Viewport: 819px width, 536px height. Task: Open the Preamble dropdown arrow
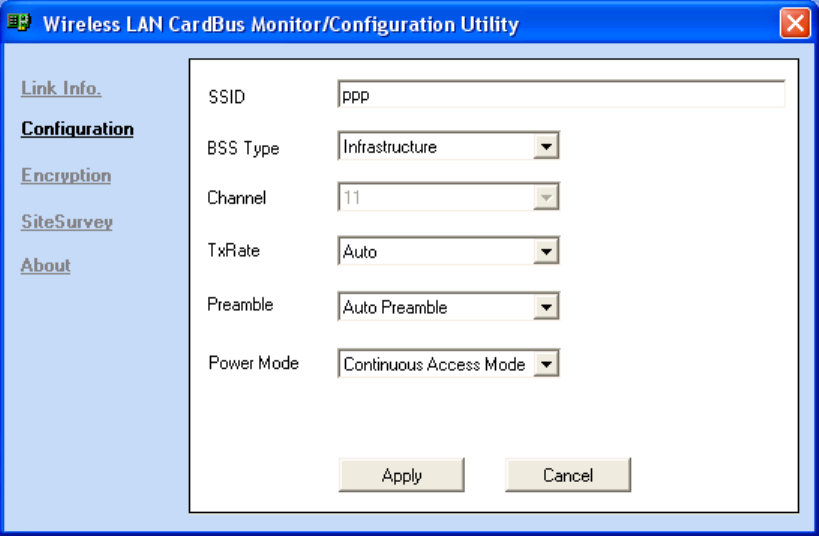pos(546,307)
